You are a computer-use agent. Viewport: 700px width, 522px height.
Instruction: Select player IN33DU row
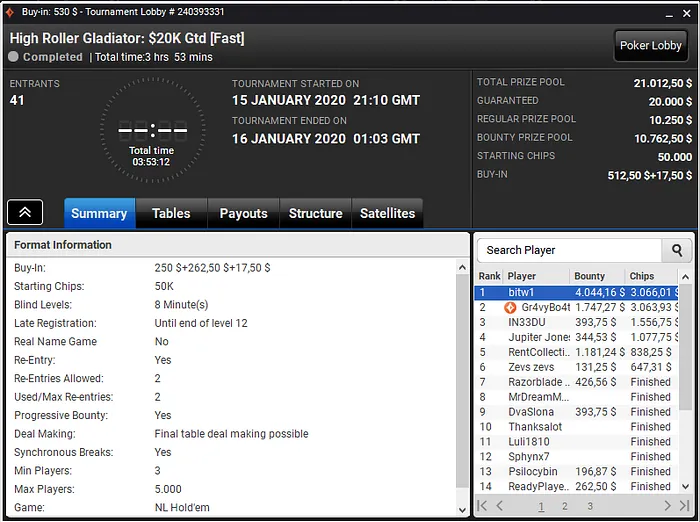pyautogui.click(x=577, y=322)
